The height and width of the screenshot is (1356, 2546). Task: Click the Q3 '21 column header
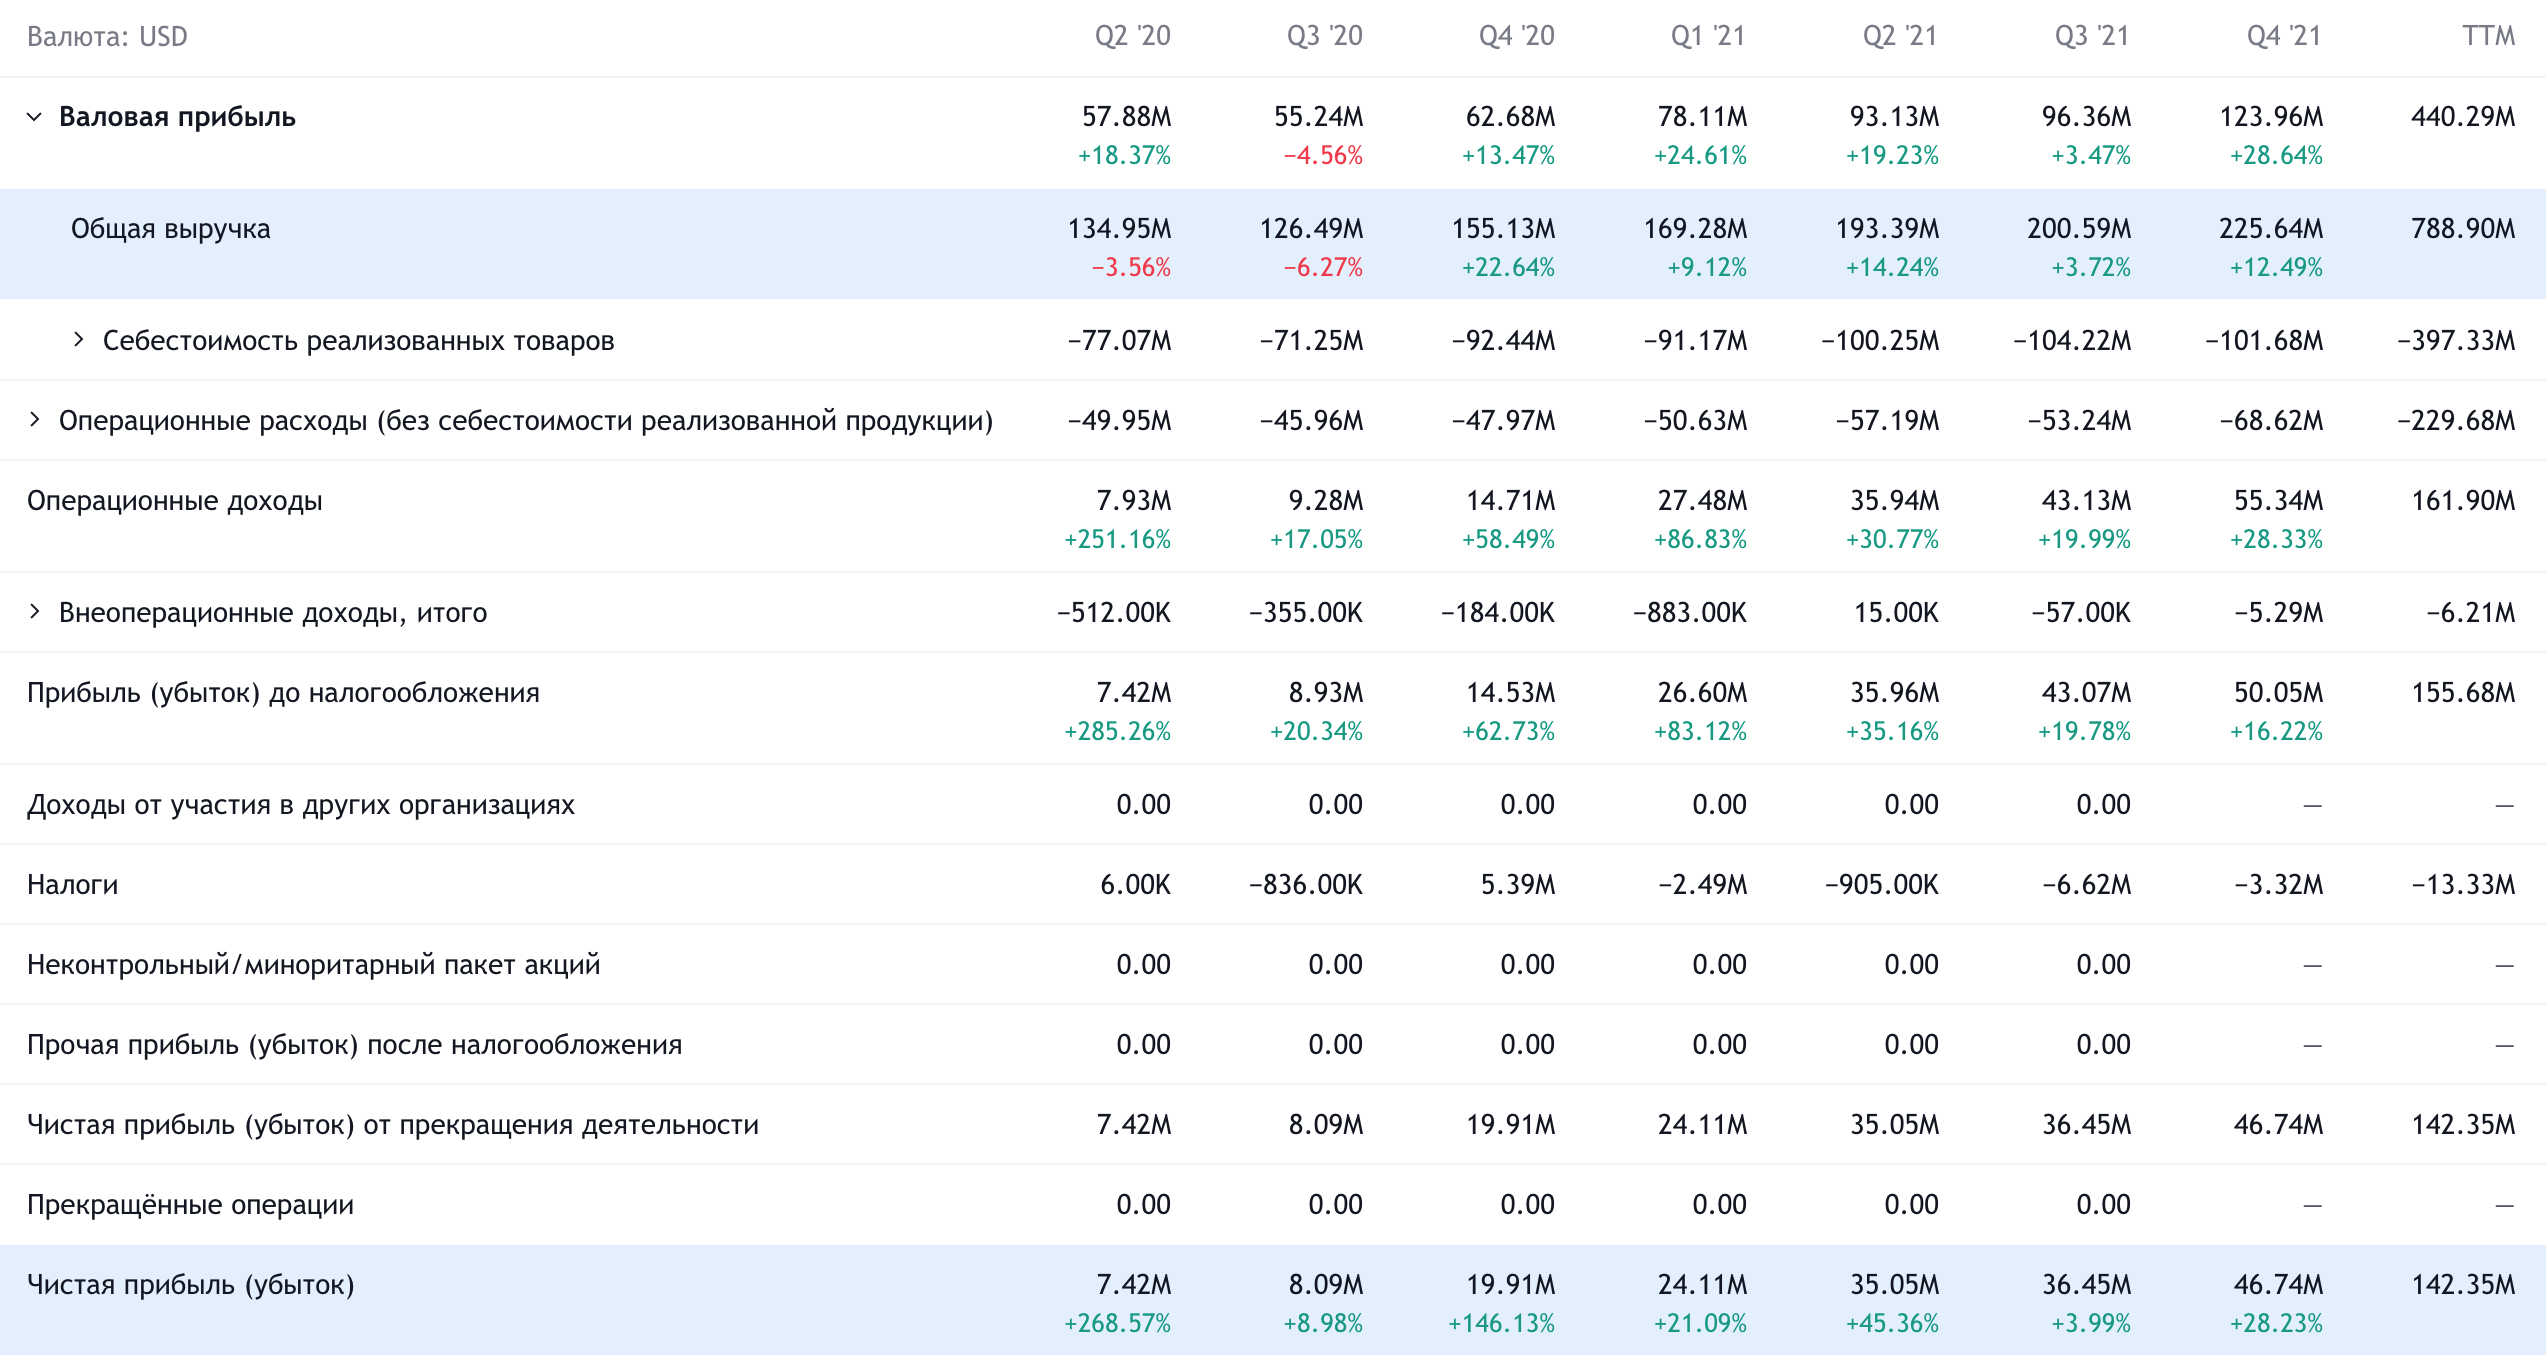click(x=2092, y=37)
